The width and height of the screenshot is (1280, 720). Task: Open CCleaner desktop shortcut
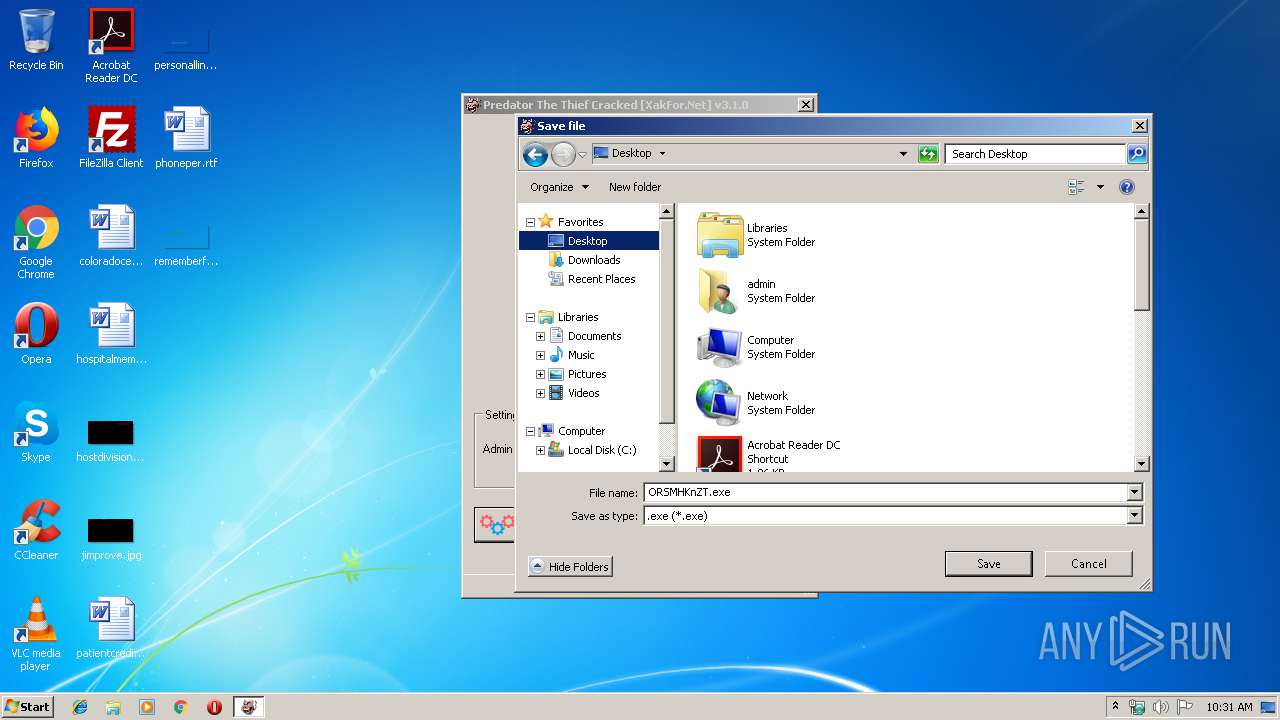(x=36, y=530)
